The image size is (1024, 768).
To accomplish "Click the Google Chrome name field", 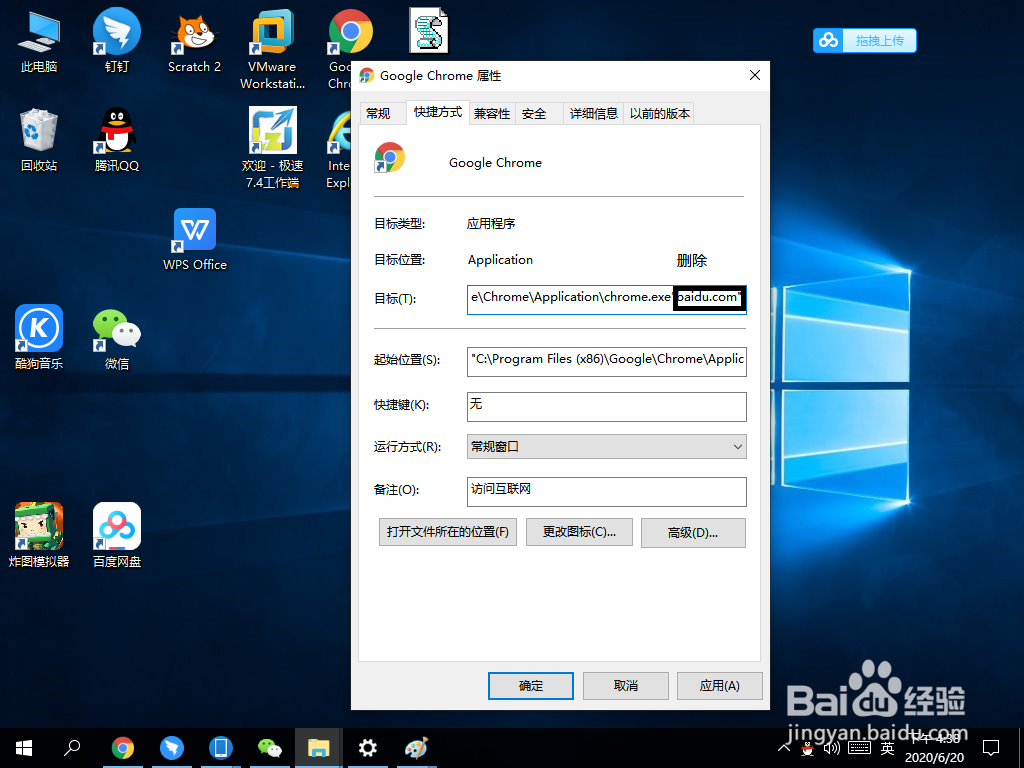I will 495,163.
